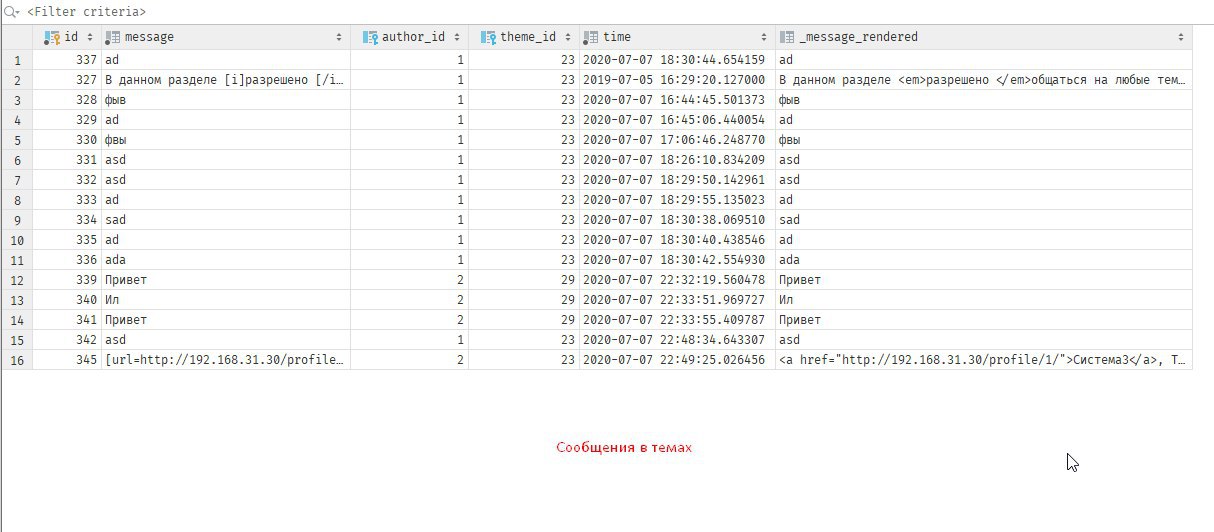Click the red 'Сообщения в темах' caption
The width and height of the screenshot is (1214, 532).
click(624, 447)
